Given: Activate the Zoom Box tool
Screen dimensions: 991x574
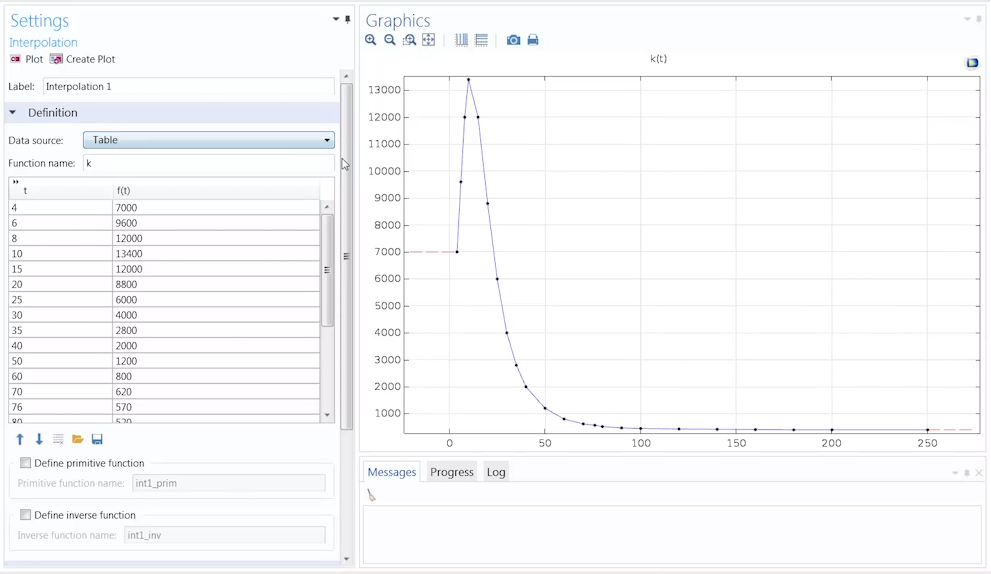Looking at the screenshot, I should pyautogui.click(x=410, y=40).
